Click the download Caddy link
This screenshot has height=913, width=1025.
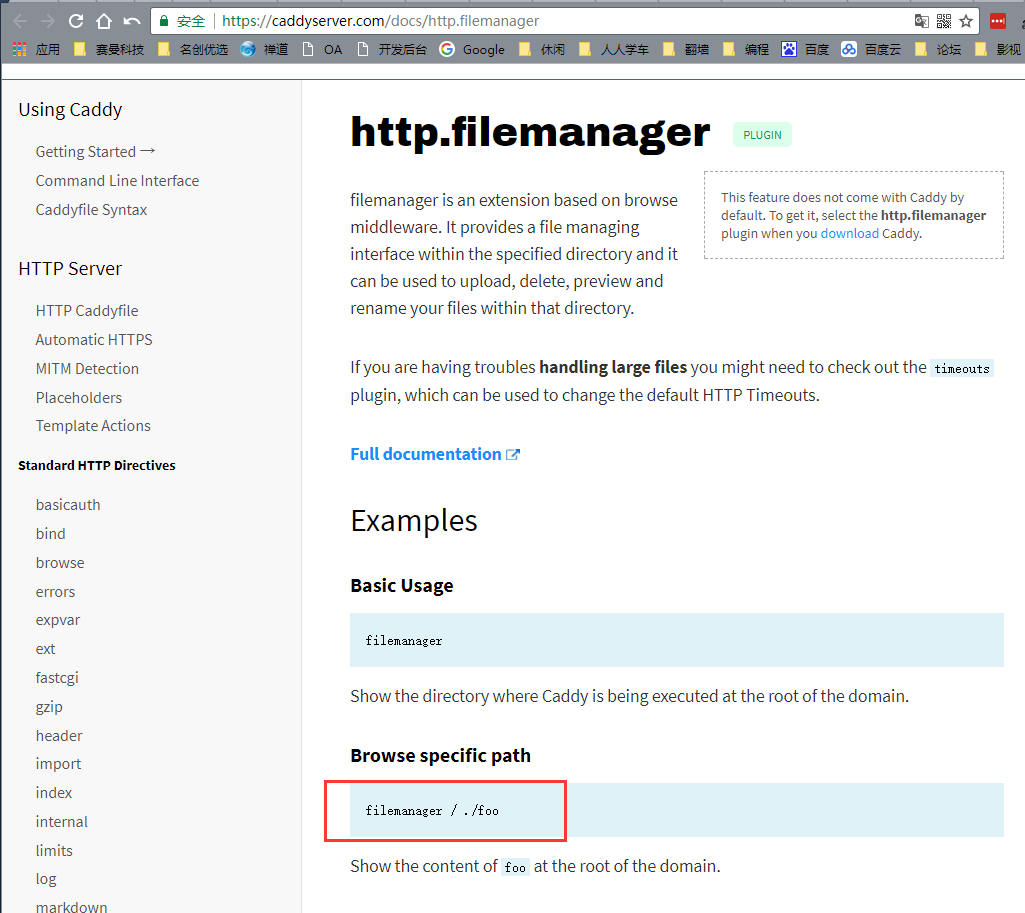click(848, 233)
